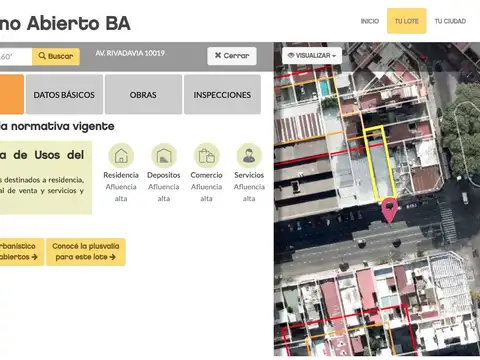Image resolution: width=480 pixels, height=360 pixels.
Task: Open the OBRAS tab
Action: (x=143, y=95)
